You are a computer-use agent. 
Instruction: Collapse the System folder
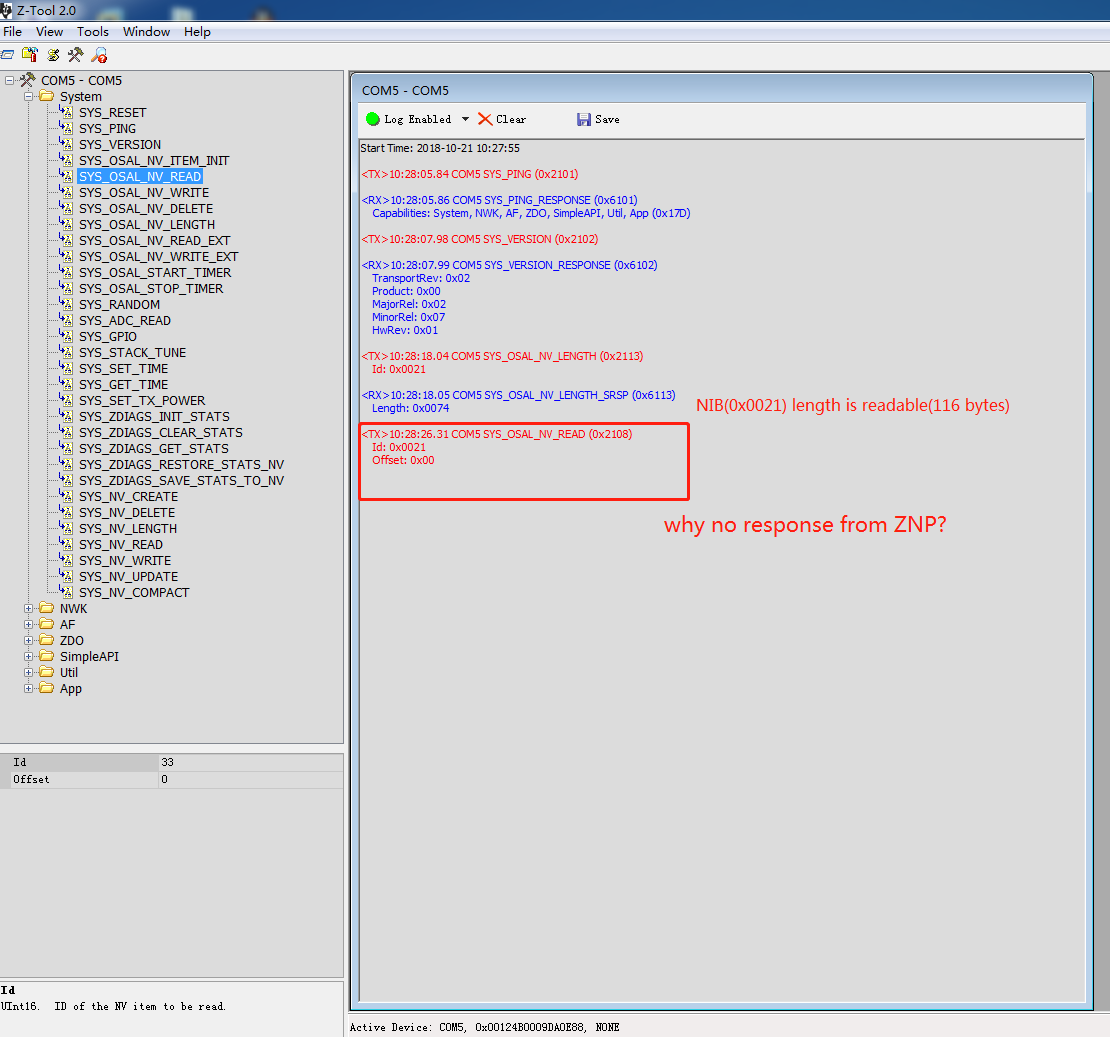tap(28, 96)
